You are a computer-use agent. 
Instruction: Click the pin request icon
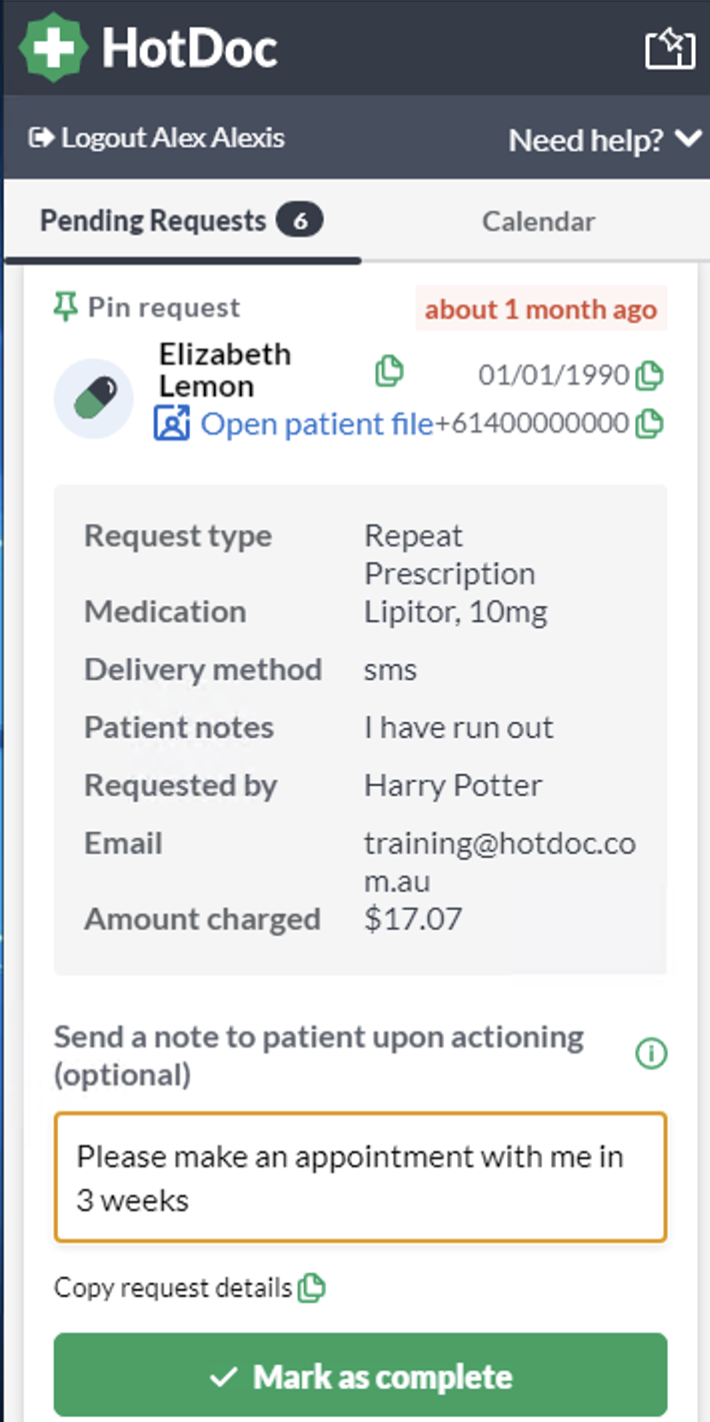tap(66, 306)
